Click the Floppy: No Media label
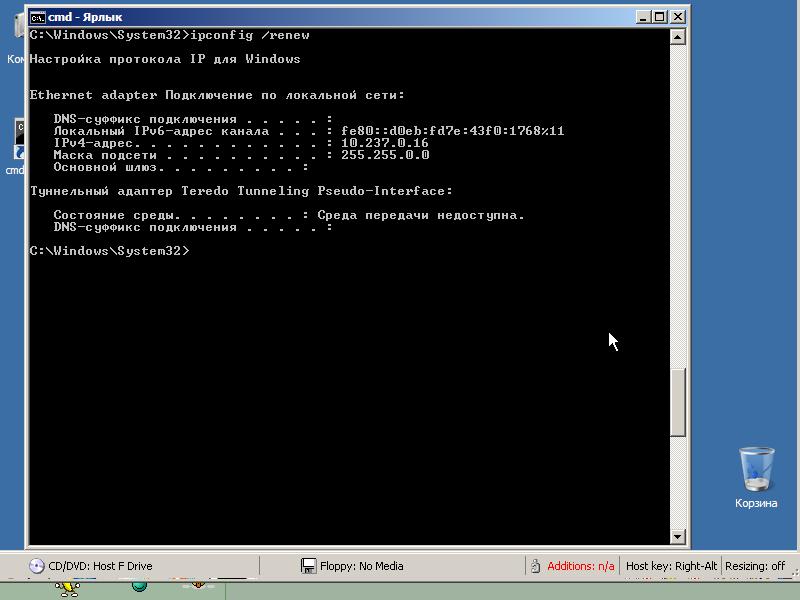Viewport: 800px width, 600px height. click(x=362, y=566)
